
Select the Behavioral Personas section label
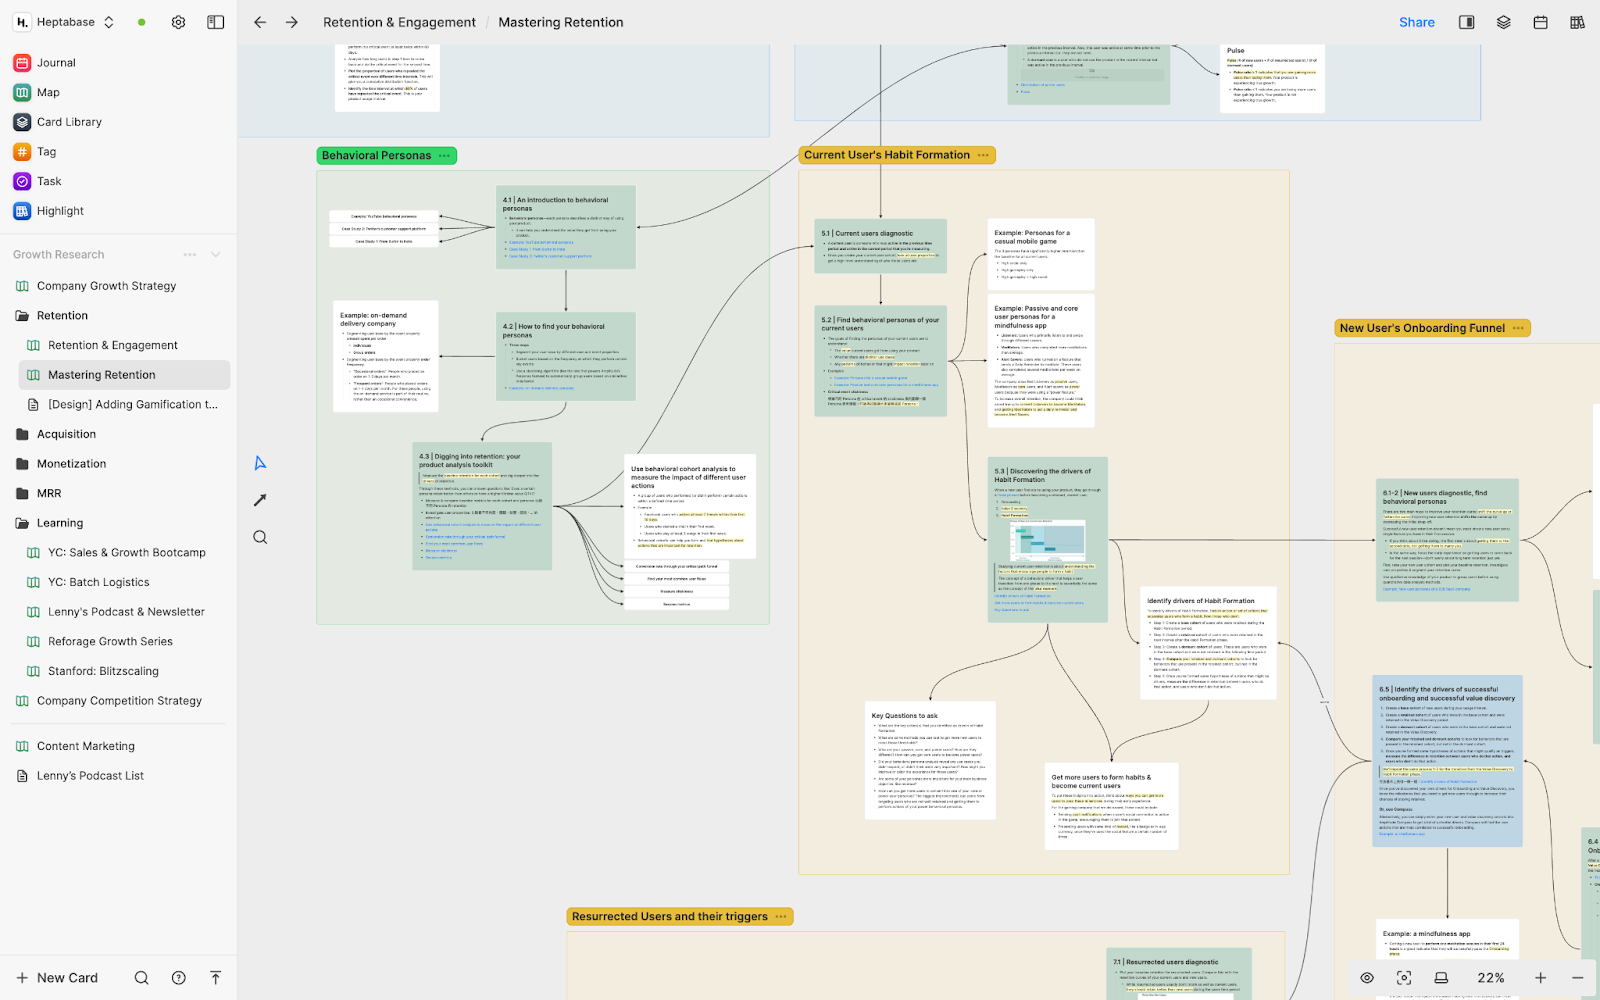tap(376, 156)
